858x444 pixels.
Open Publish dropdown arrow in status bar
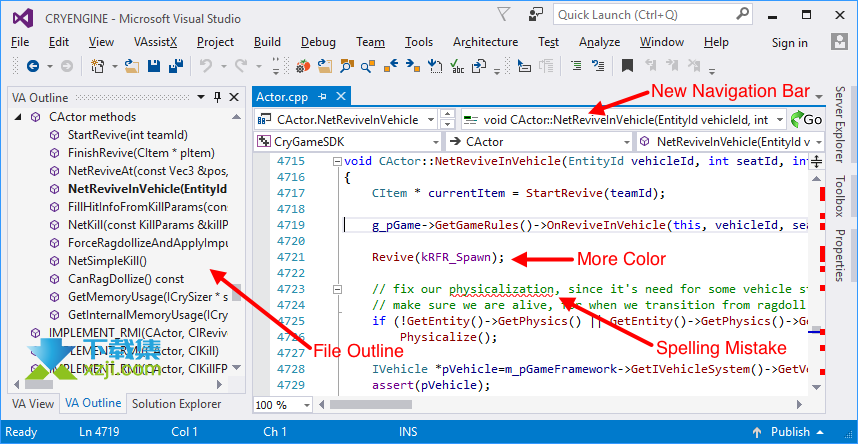pos(818,432)
